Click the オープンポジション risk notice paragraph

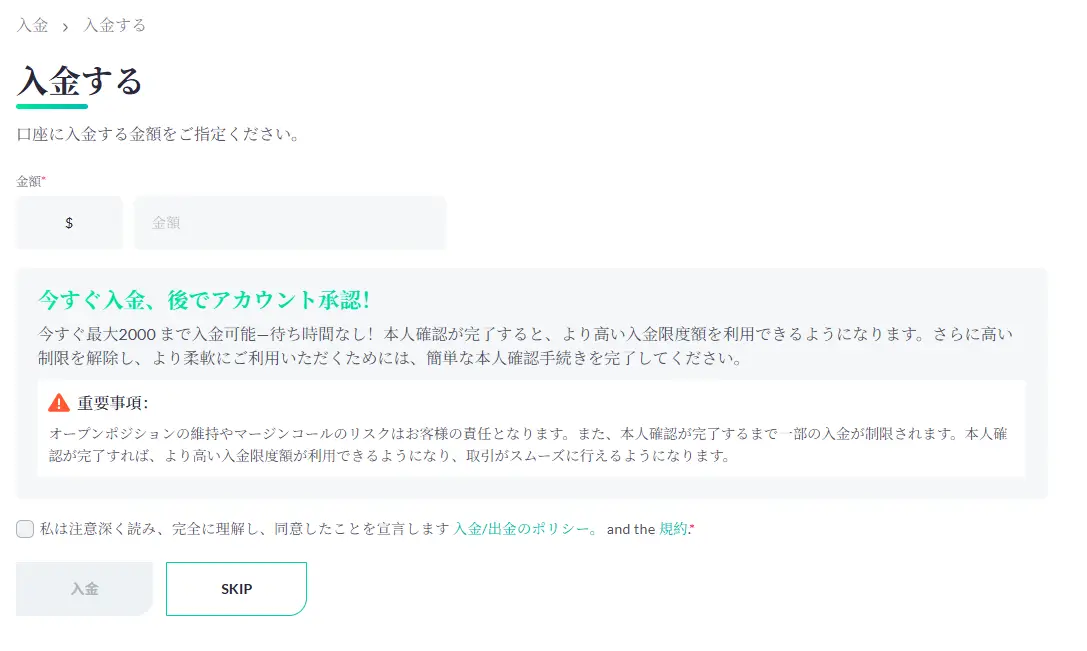tap(530, 445)
